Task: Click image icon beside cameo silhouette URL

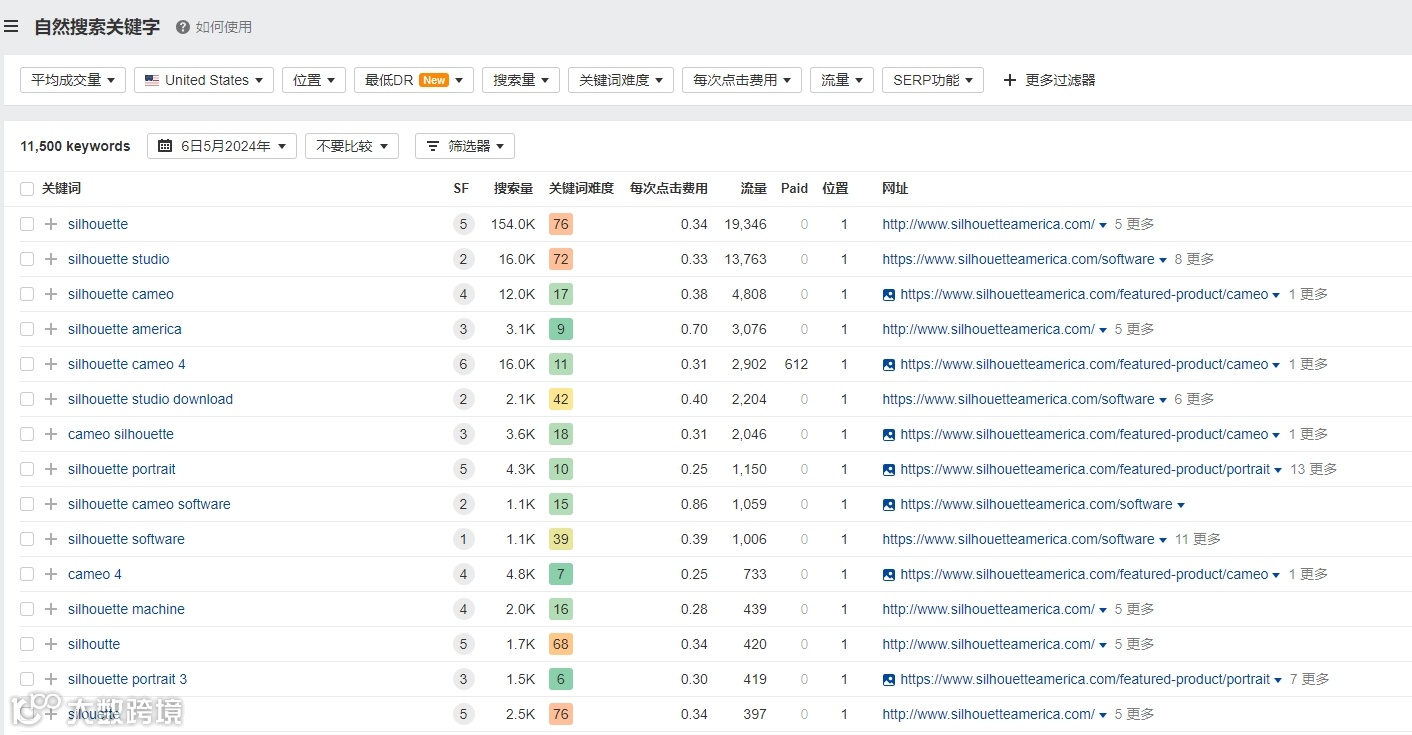Action: (889, 434)
